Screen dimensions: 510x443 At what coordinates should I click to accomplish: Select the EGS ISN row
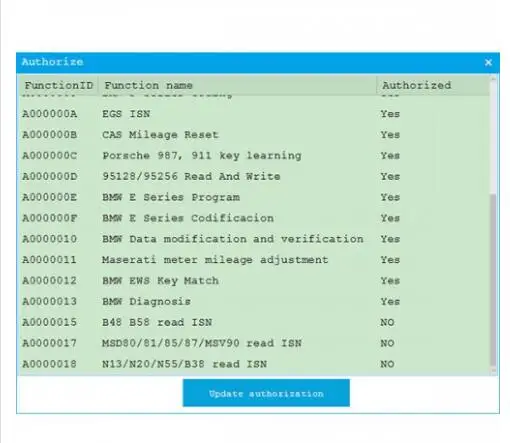pyautogui.click(x=254, y=114)
